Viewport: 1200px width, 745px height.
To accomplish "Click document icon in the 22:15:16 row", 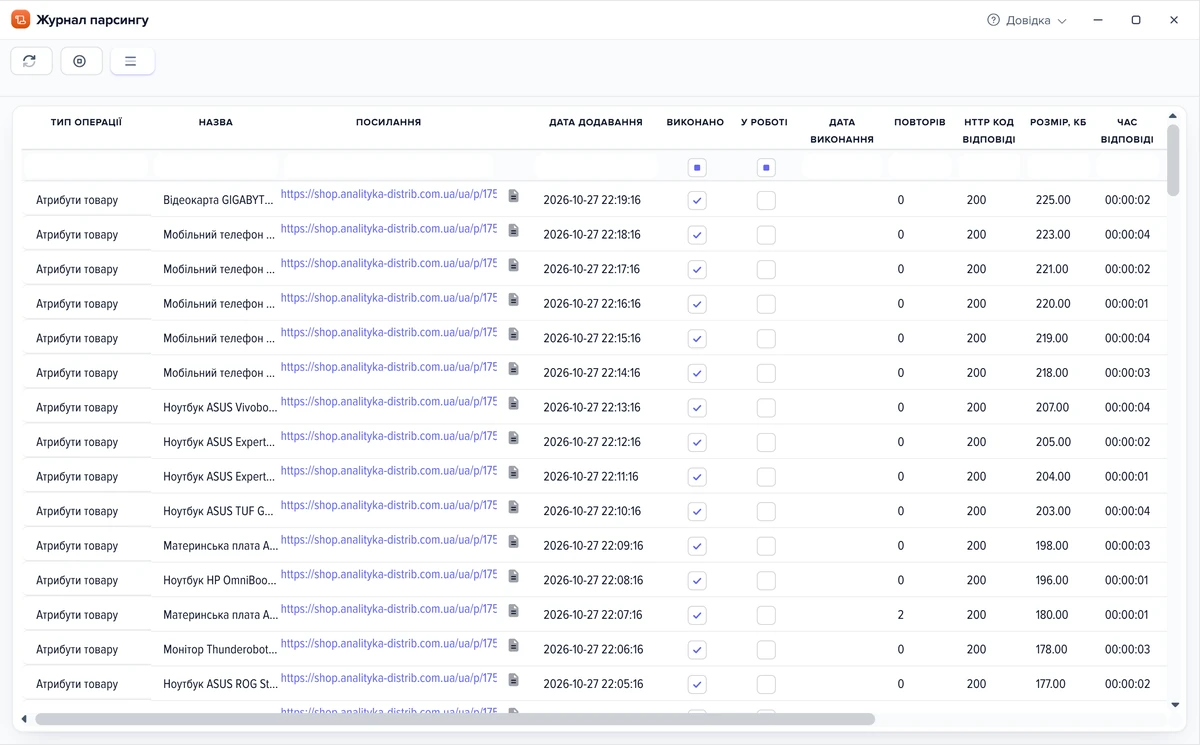I will coord(514,334).
